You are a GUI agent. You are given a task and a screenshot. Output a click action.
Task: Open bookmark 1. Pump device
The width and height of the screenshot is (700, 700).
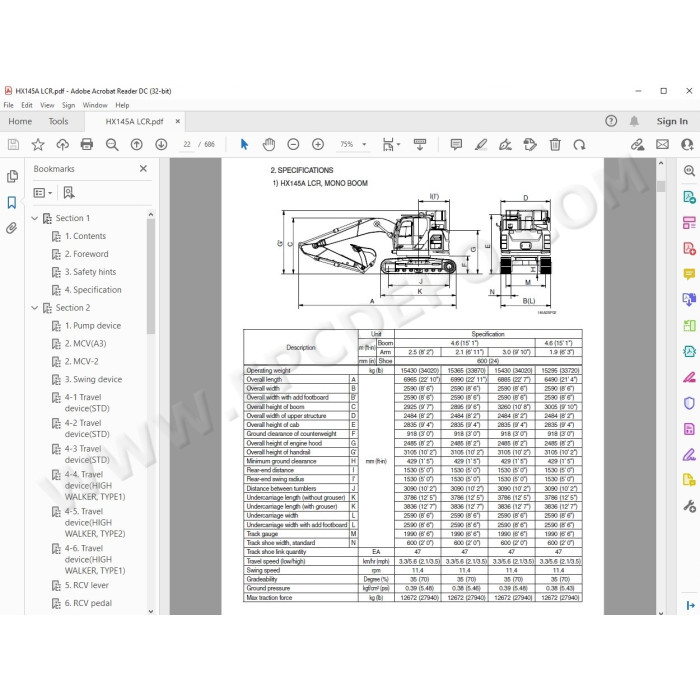click(x=93, y=326)
